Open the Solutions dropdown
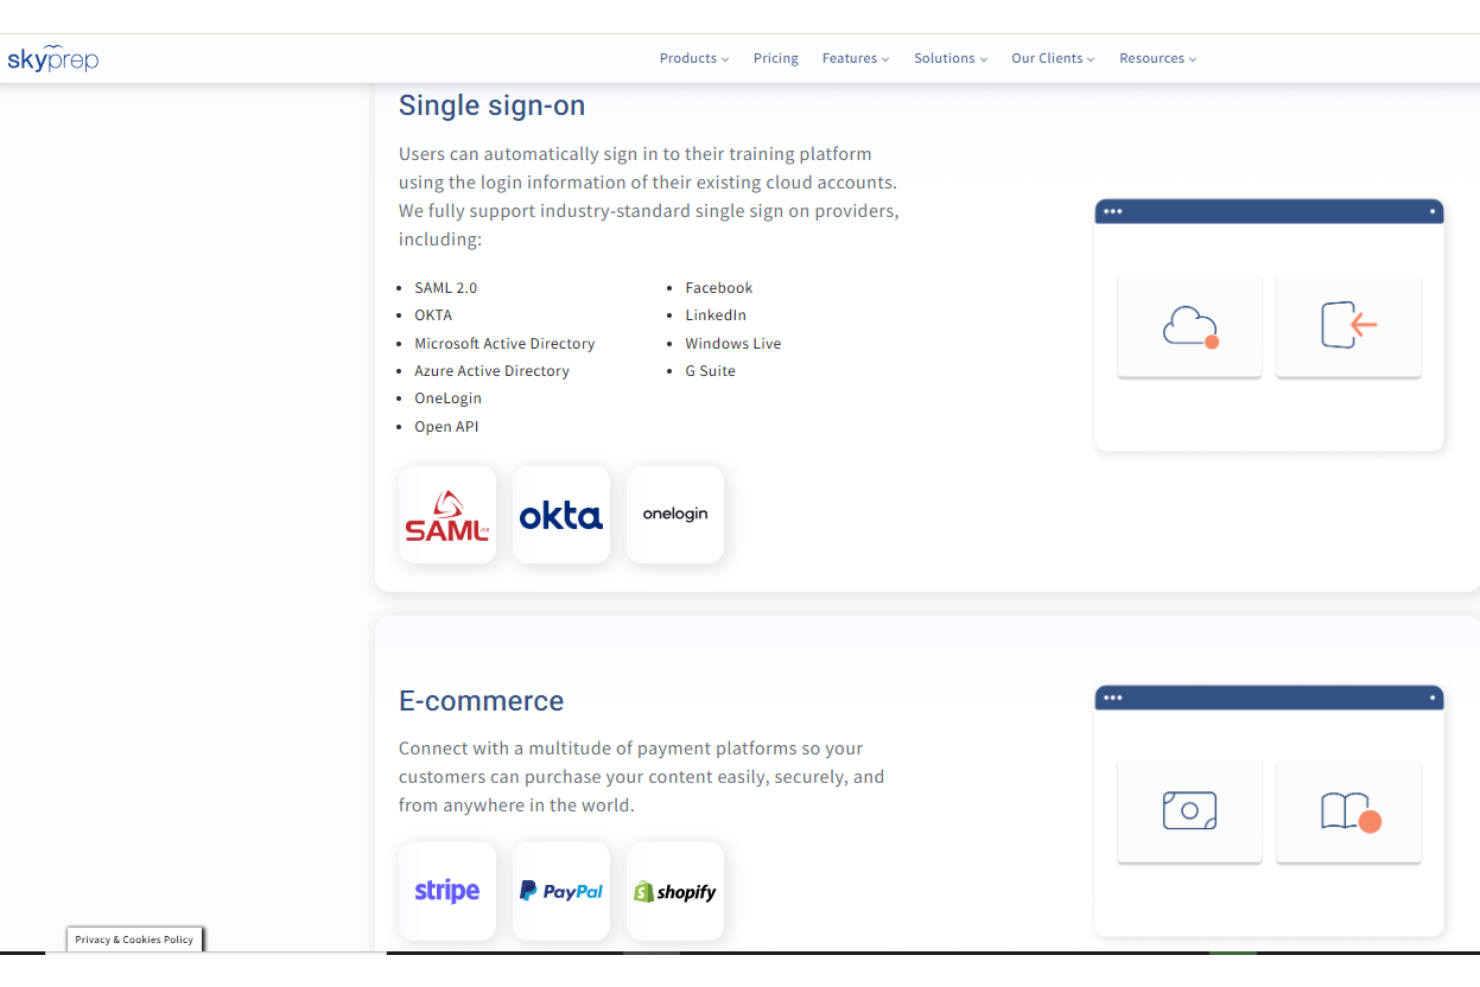The width and height of the screenshot is (1480, 987). (949, 58)
